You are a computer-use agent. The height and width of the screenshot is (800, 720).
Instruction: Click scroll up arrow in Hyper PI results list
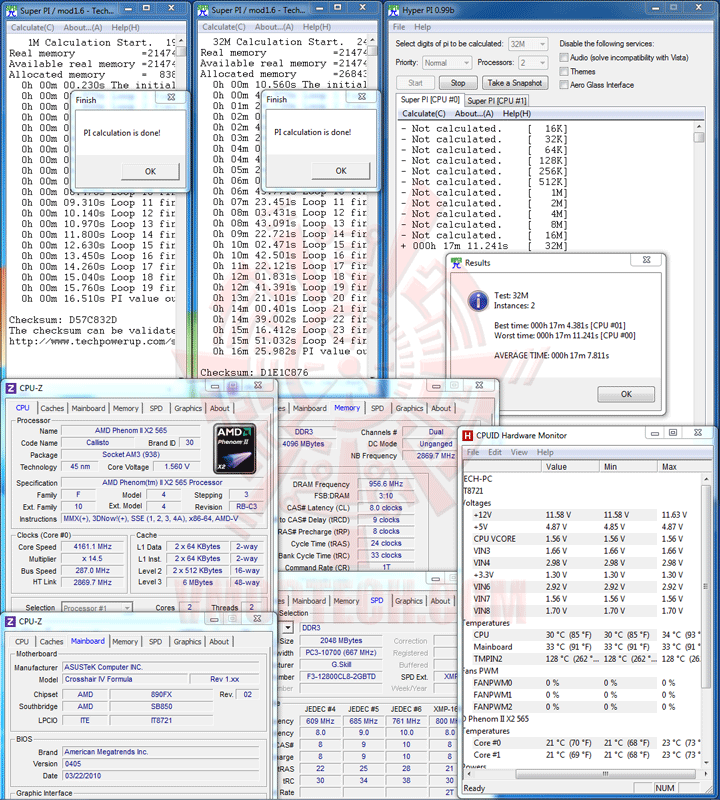tap(699, 126)
